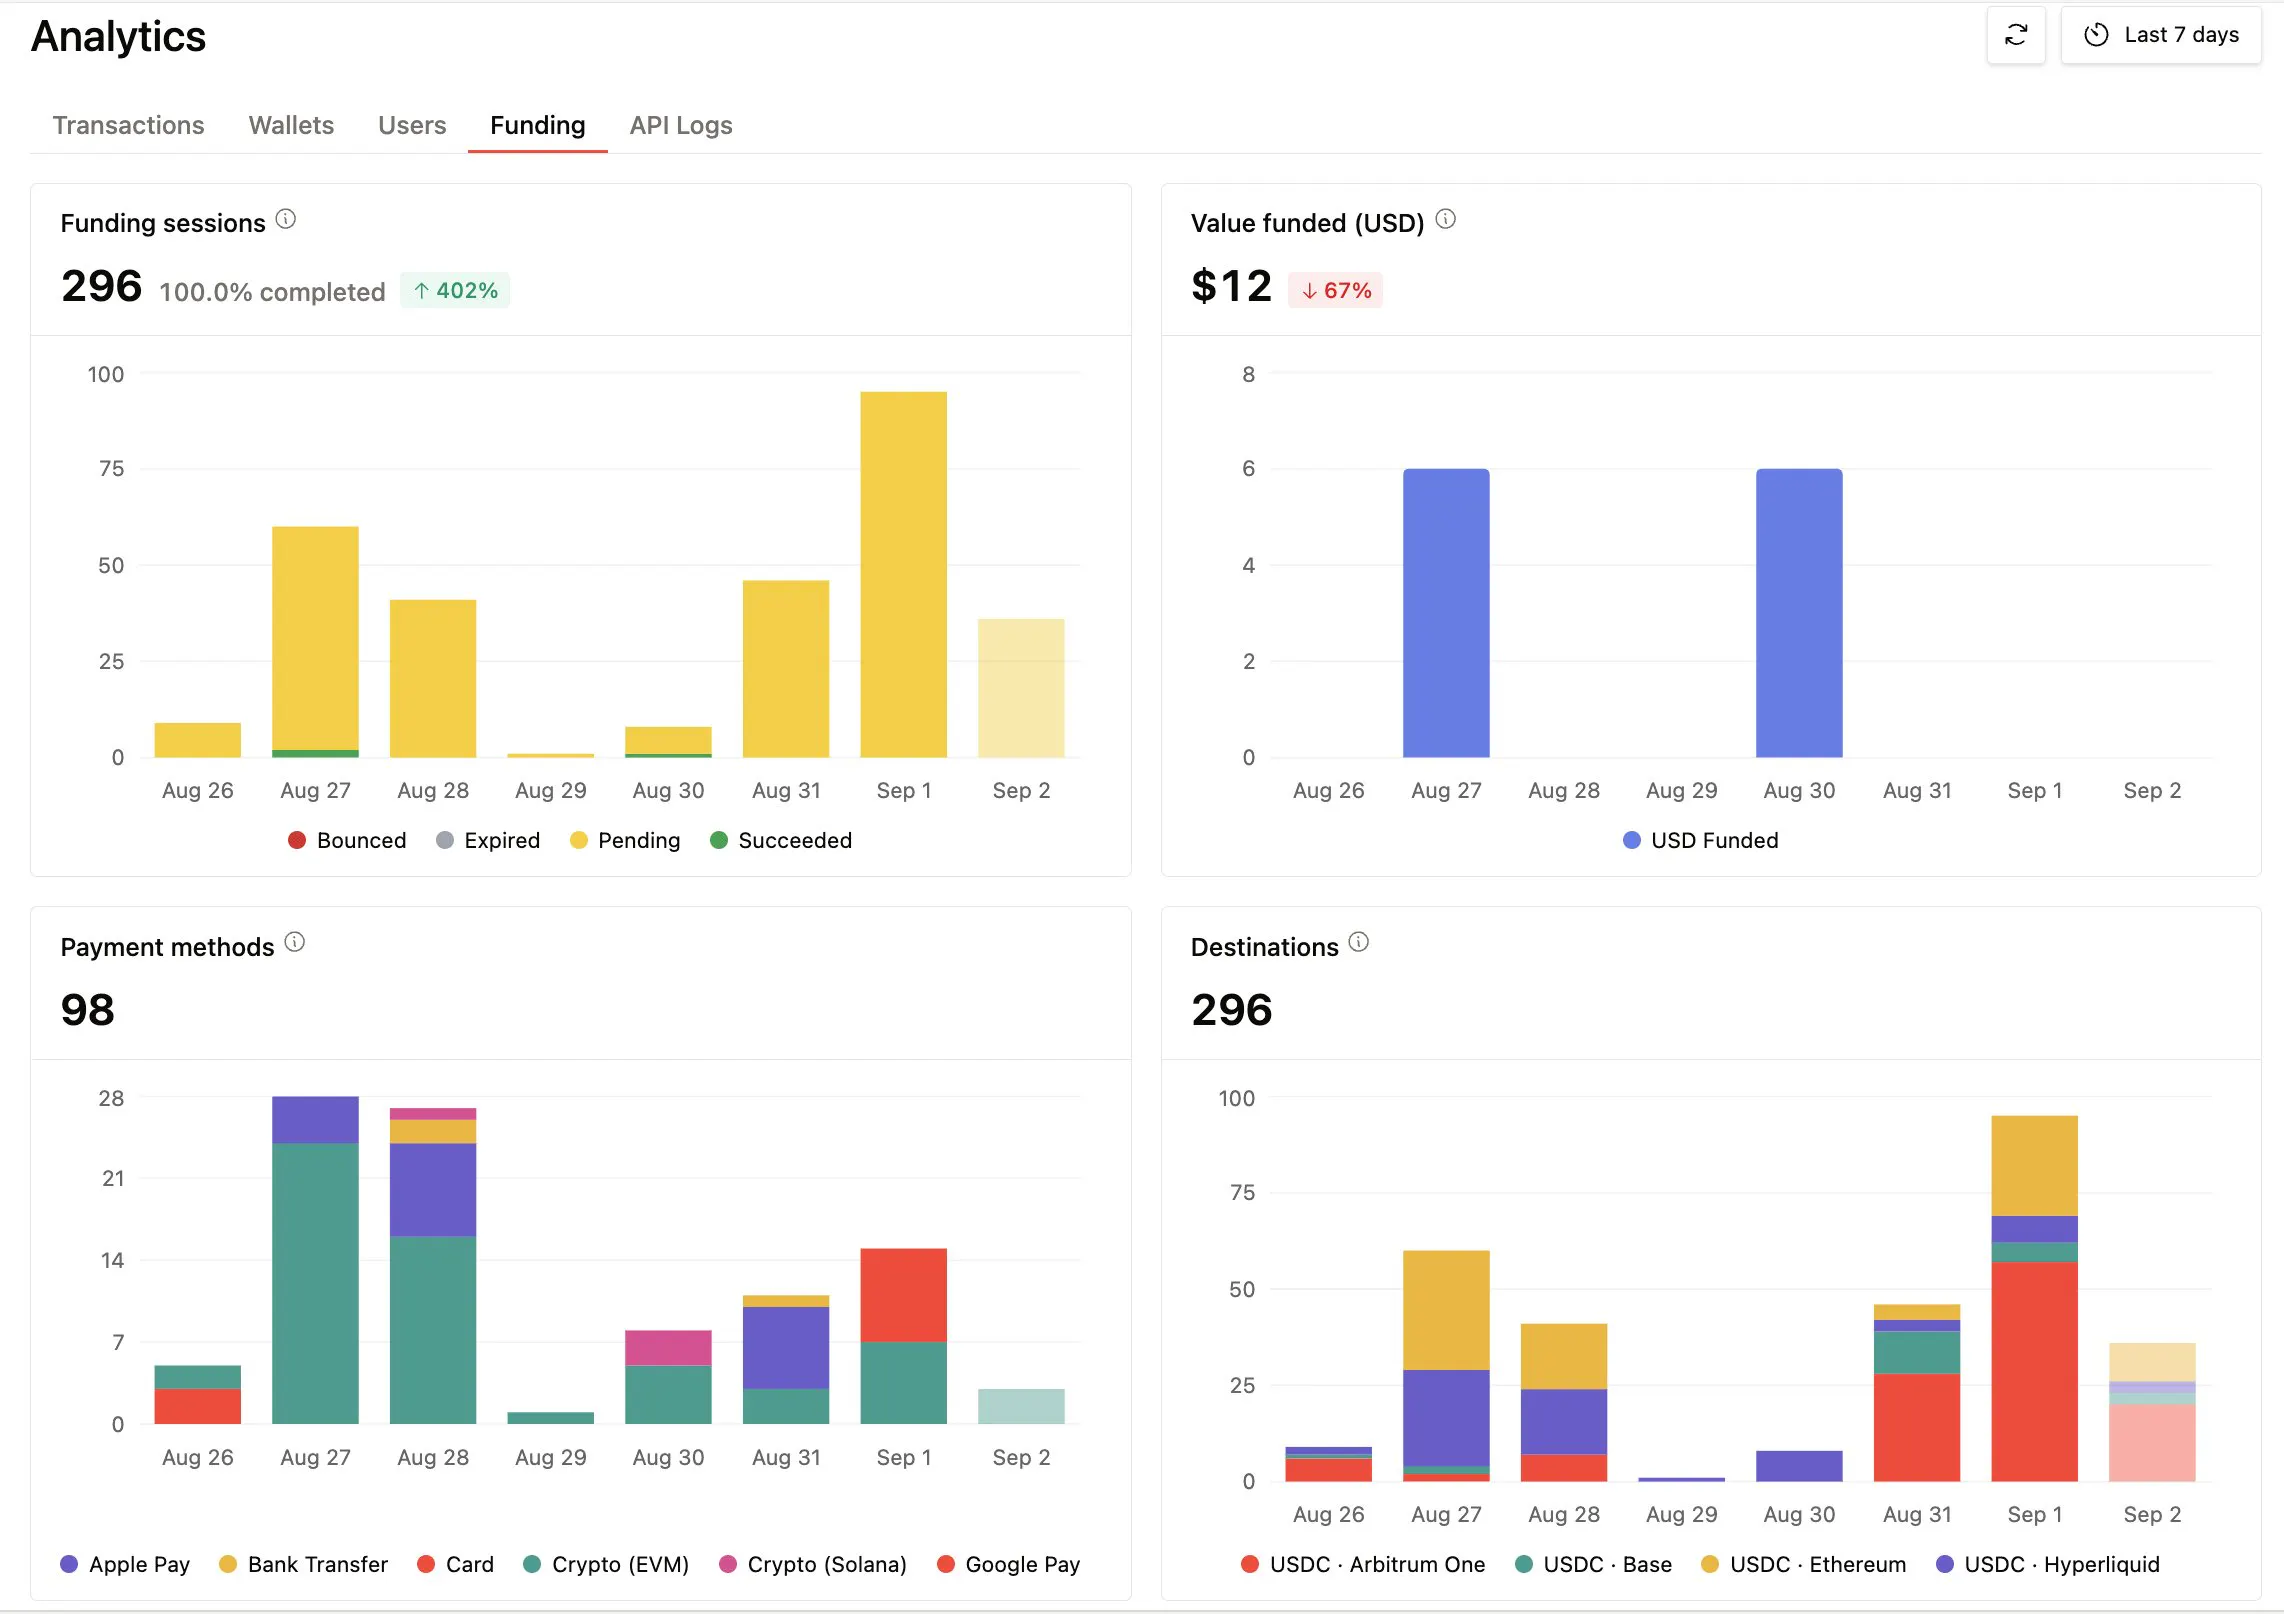This screenshot has height=1614, width=2284.
Task: Click Aug 28 bar in Payment methods chart
Action: coord(433,1265)
